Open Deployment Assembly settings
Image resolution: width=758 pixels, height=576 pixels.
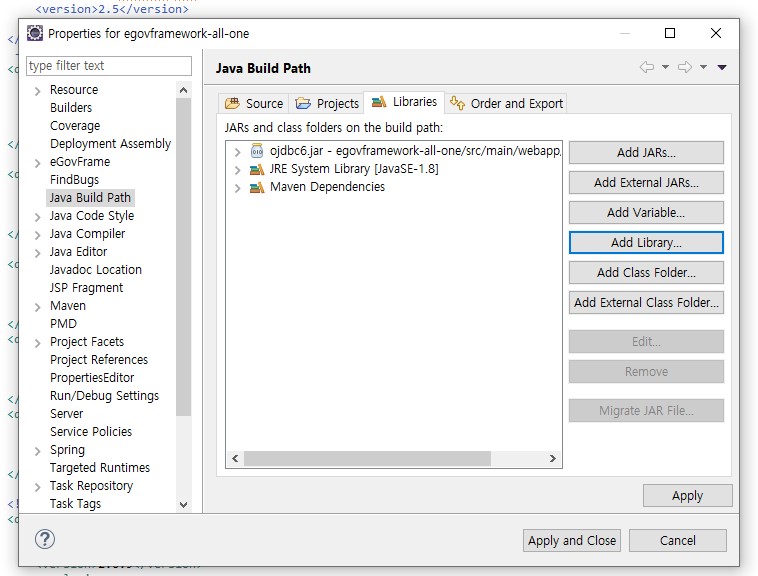coord(111,144)
